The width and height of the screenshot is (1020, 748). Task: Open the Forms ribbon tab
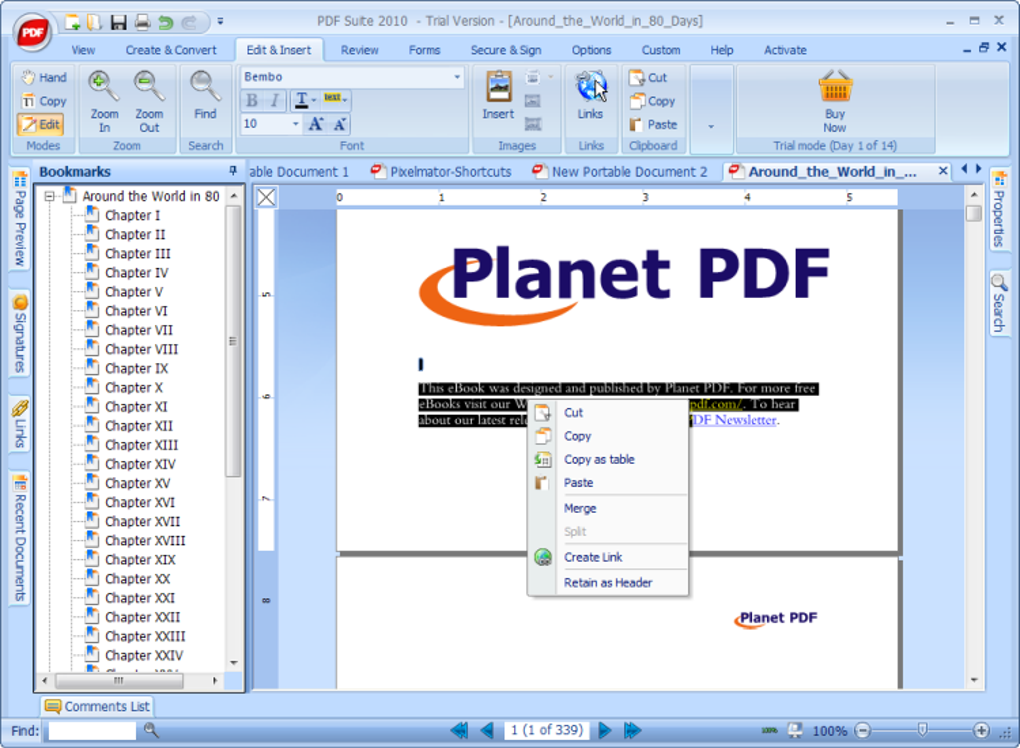[424, 50]
